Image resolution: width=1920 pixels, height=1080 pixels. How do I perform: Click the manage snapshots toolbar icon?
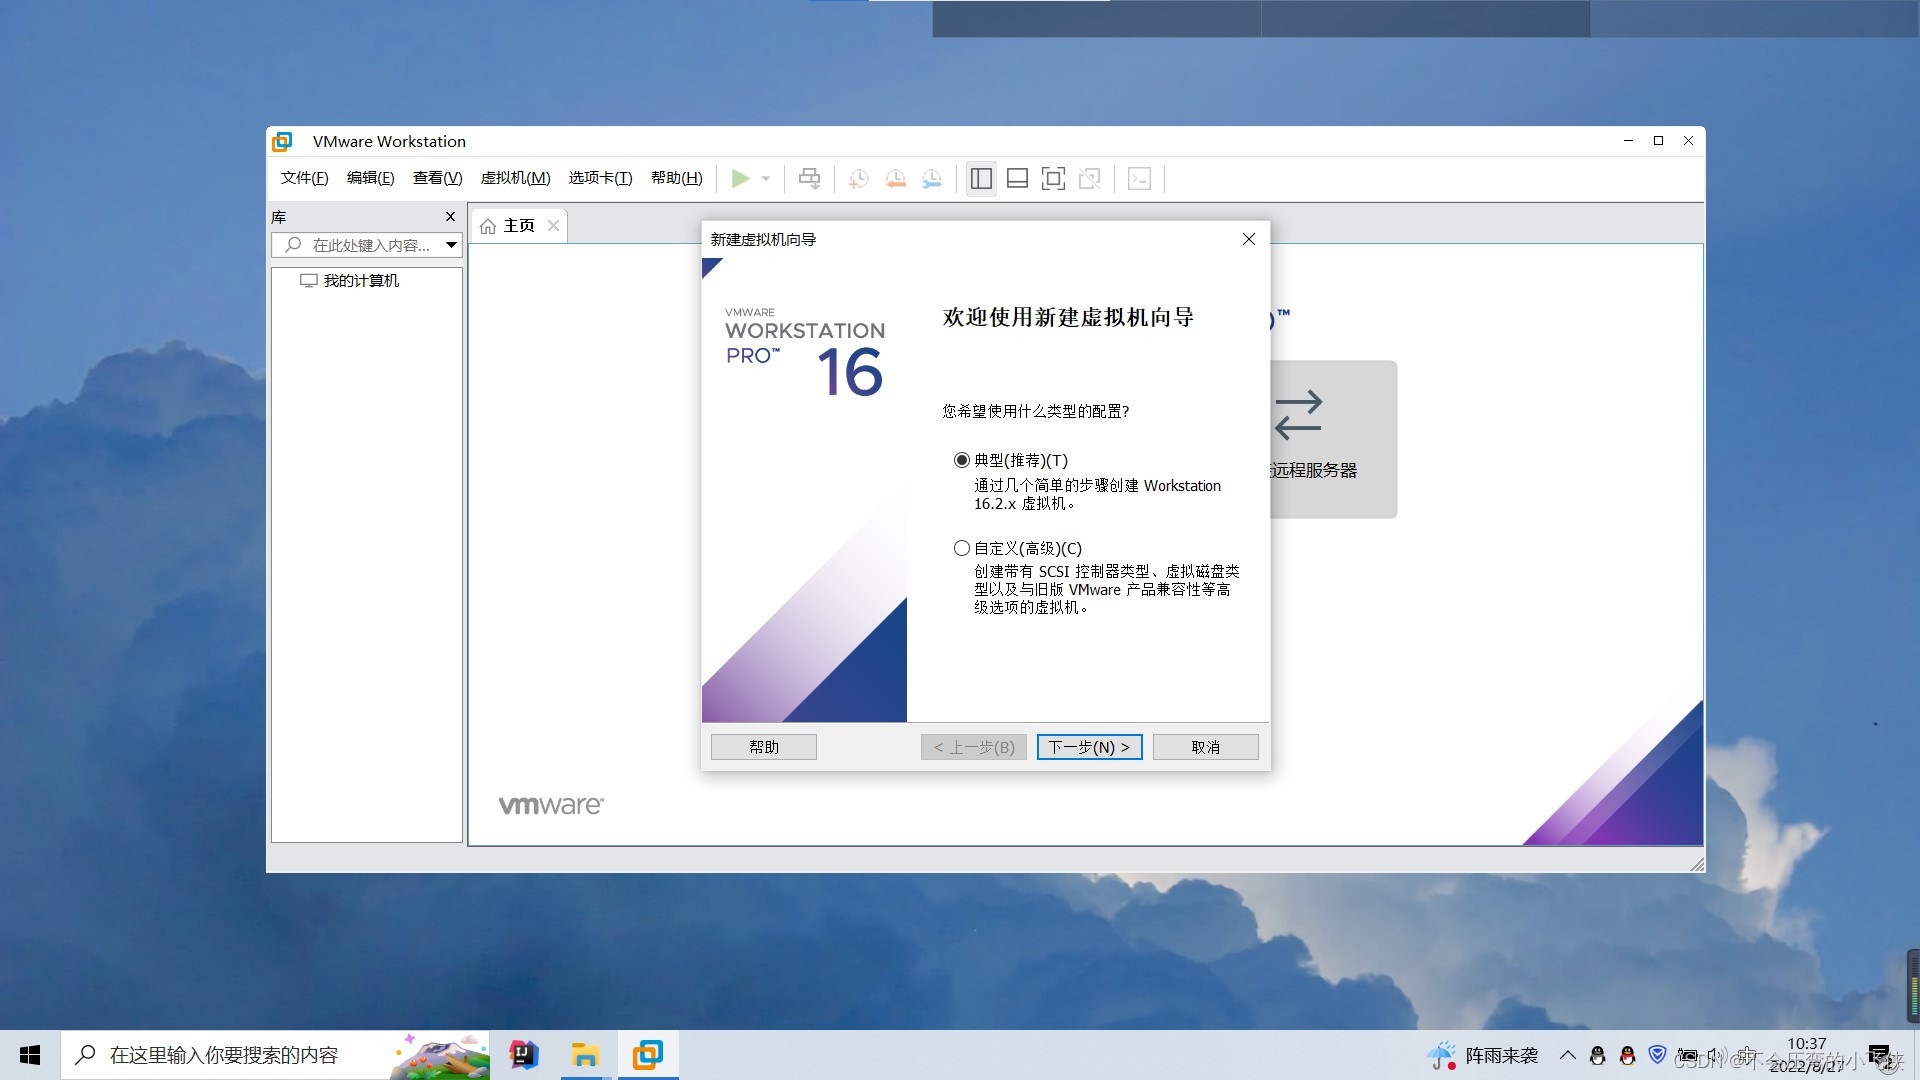pos(931,178)
